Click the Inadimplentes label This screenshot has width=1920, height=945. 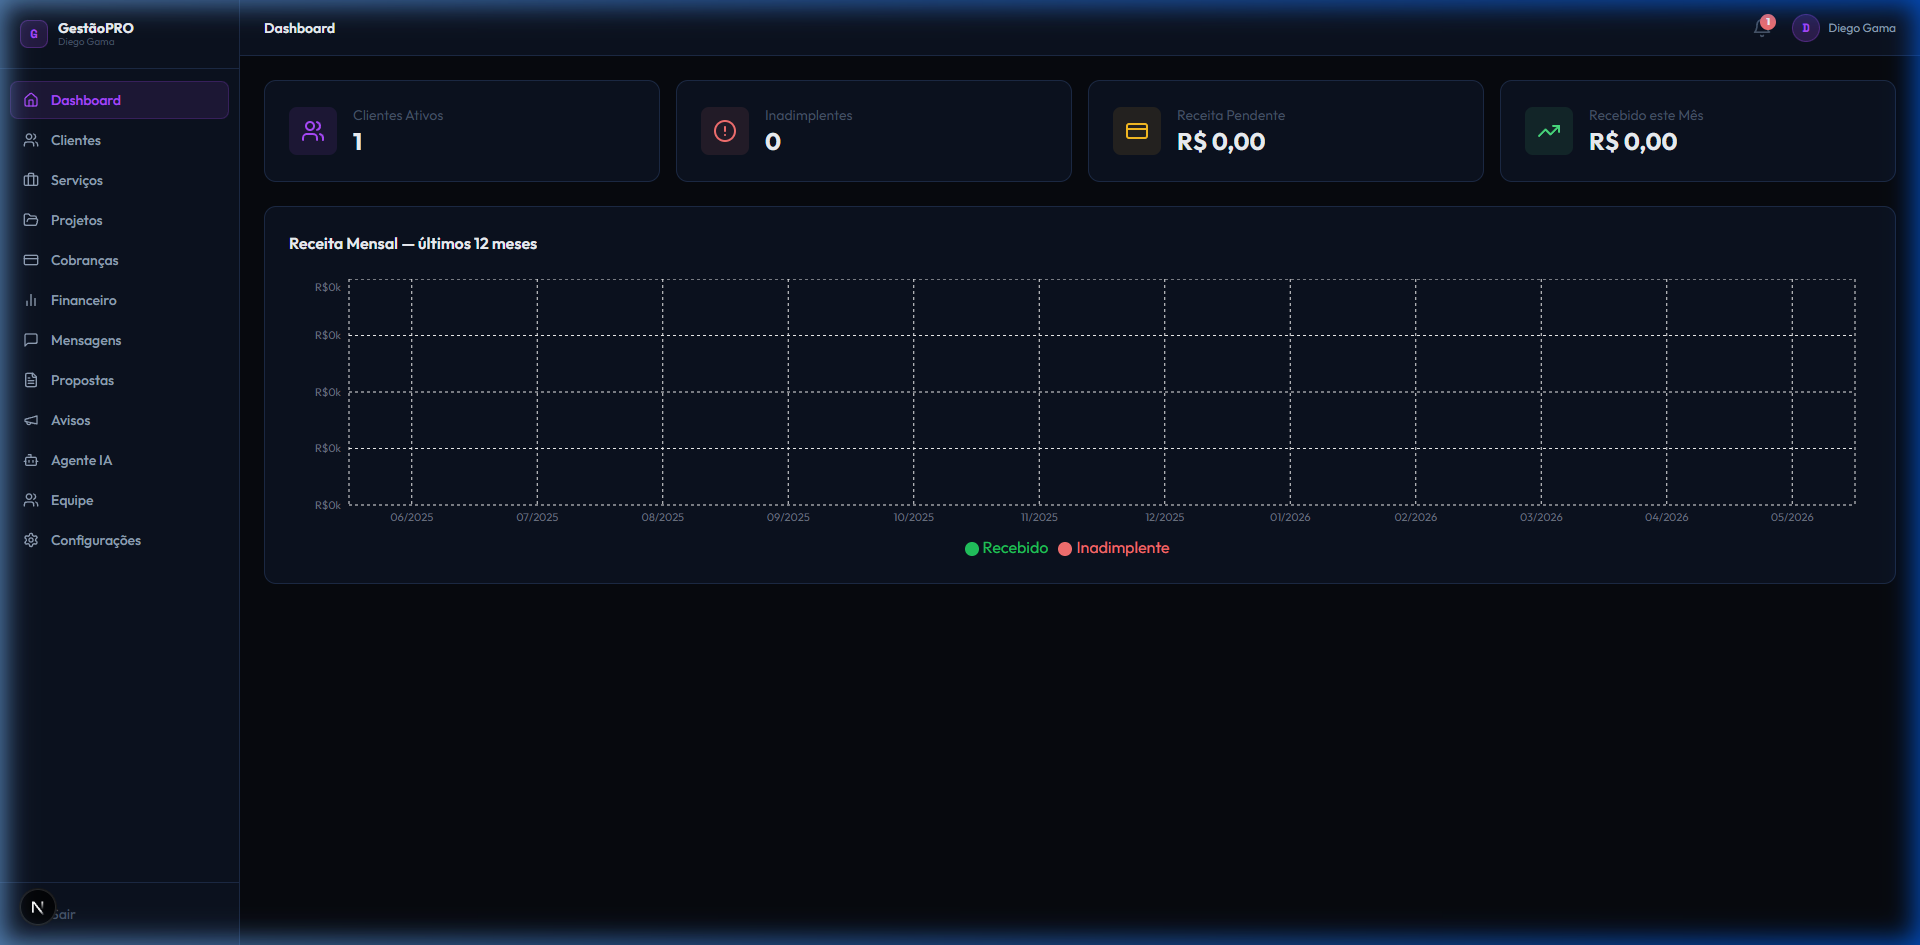tap(808, 115)
